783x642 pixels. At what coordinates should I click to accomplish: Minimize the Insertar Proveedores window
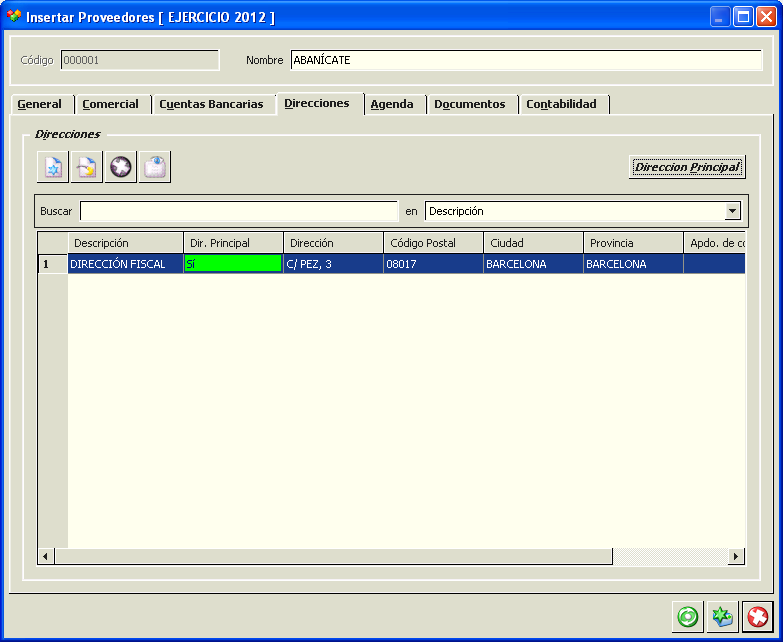tap(720, 17)
